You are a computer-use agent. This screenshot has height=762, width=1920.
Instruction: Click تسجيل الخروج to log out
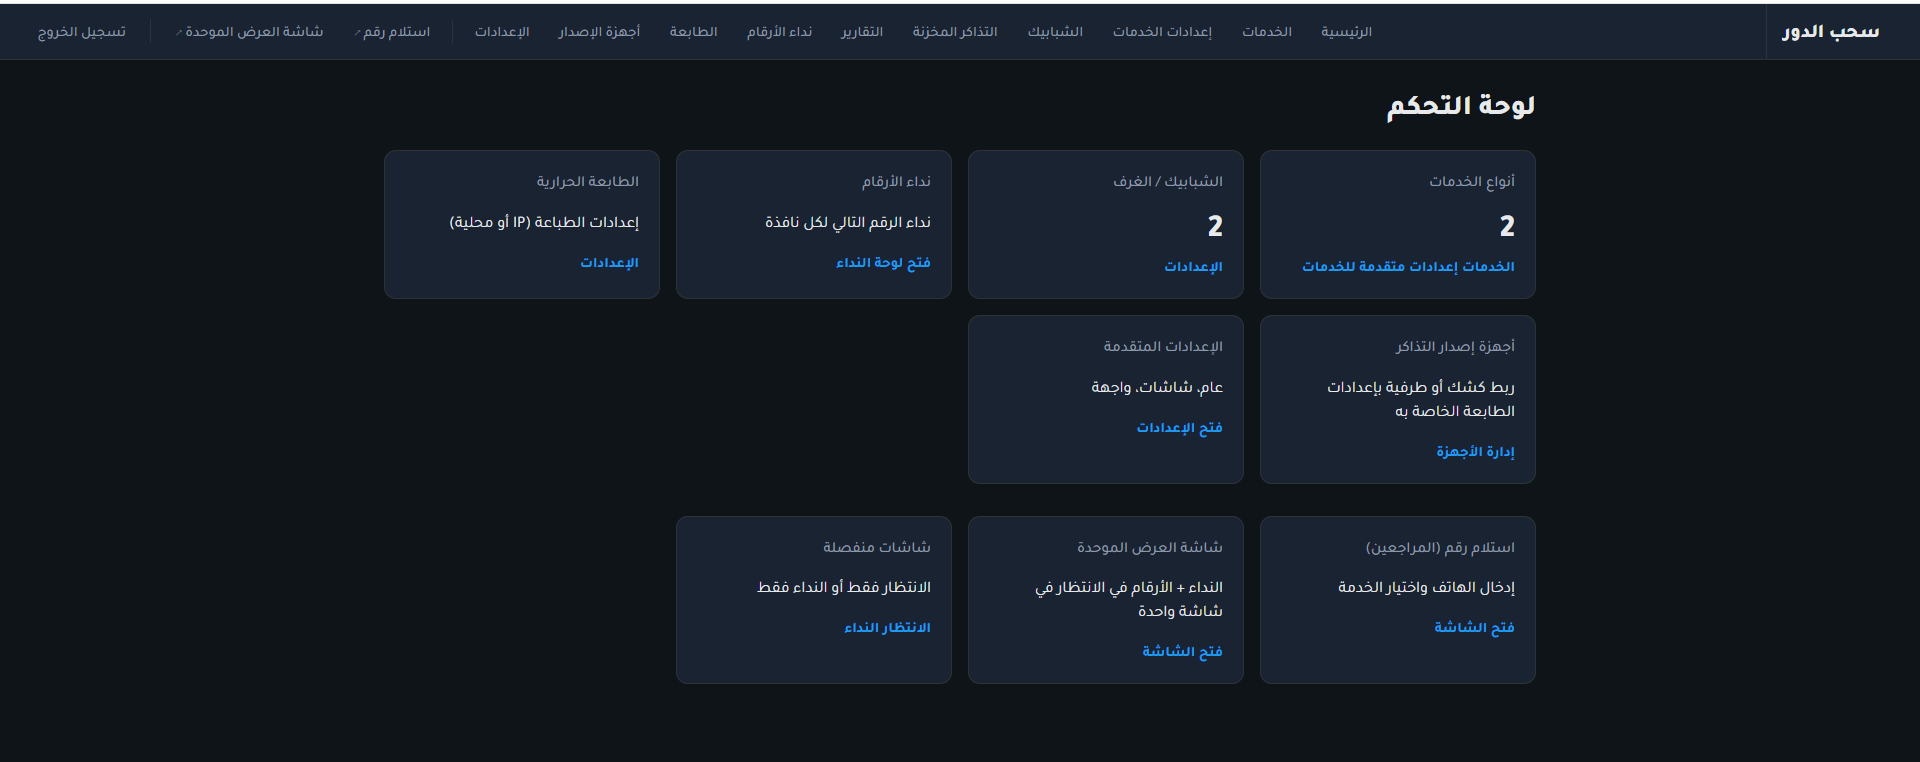[x=82, y=32]
